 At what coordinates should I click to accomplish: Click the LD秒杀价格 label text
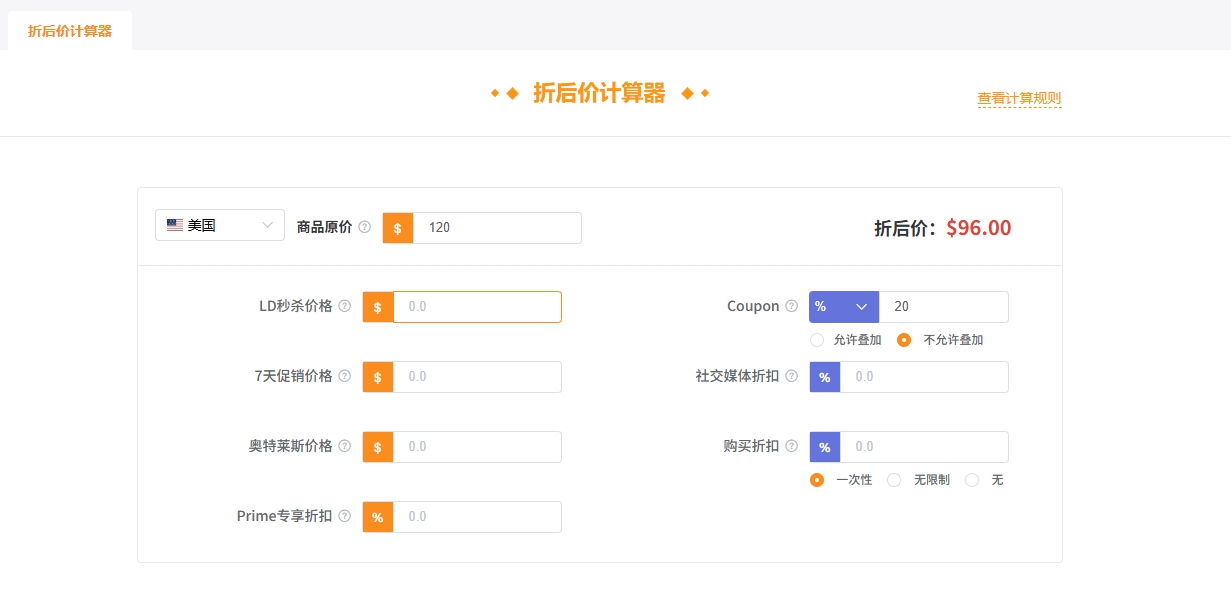click(x=296, y=306)
